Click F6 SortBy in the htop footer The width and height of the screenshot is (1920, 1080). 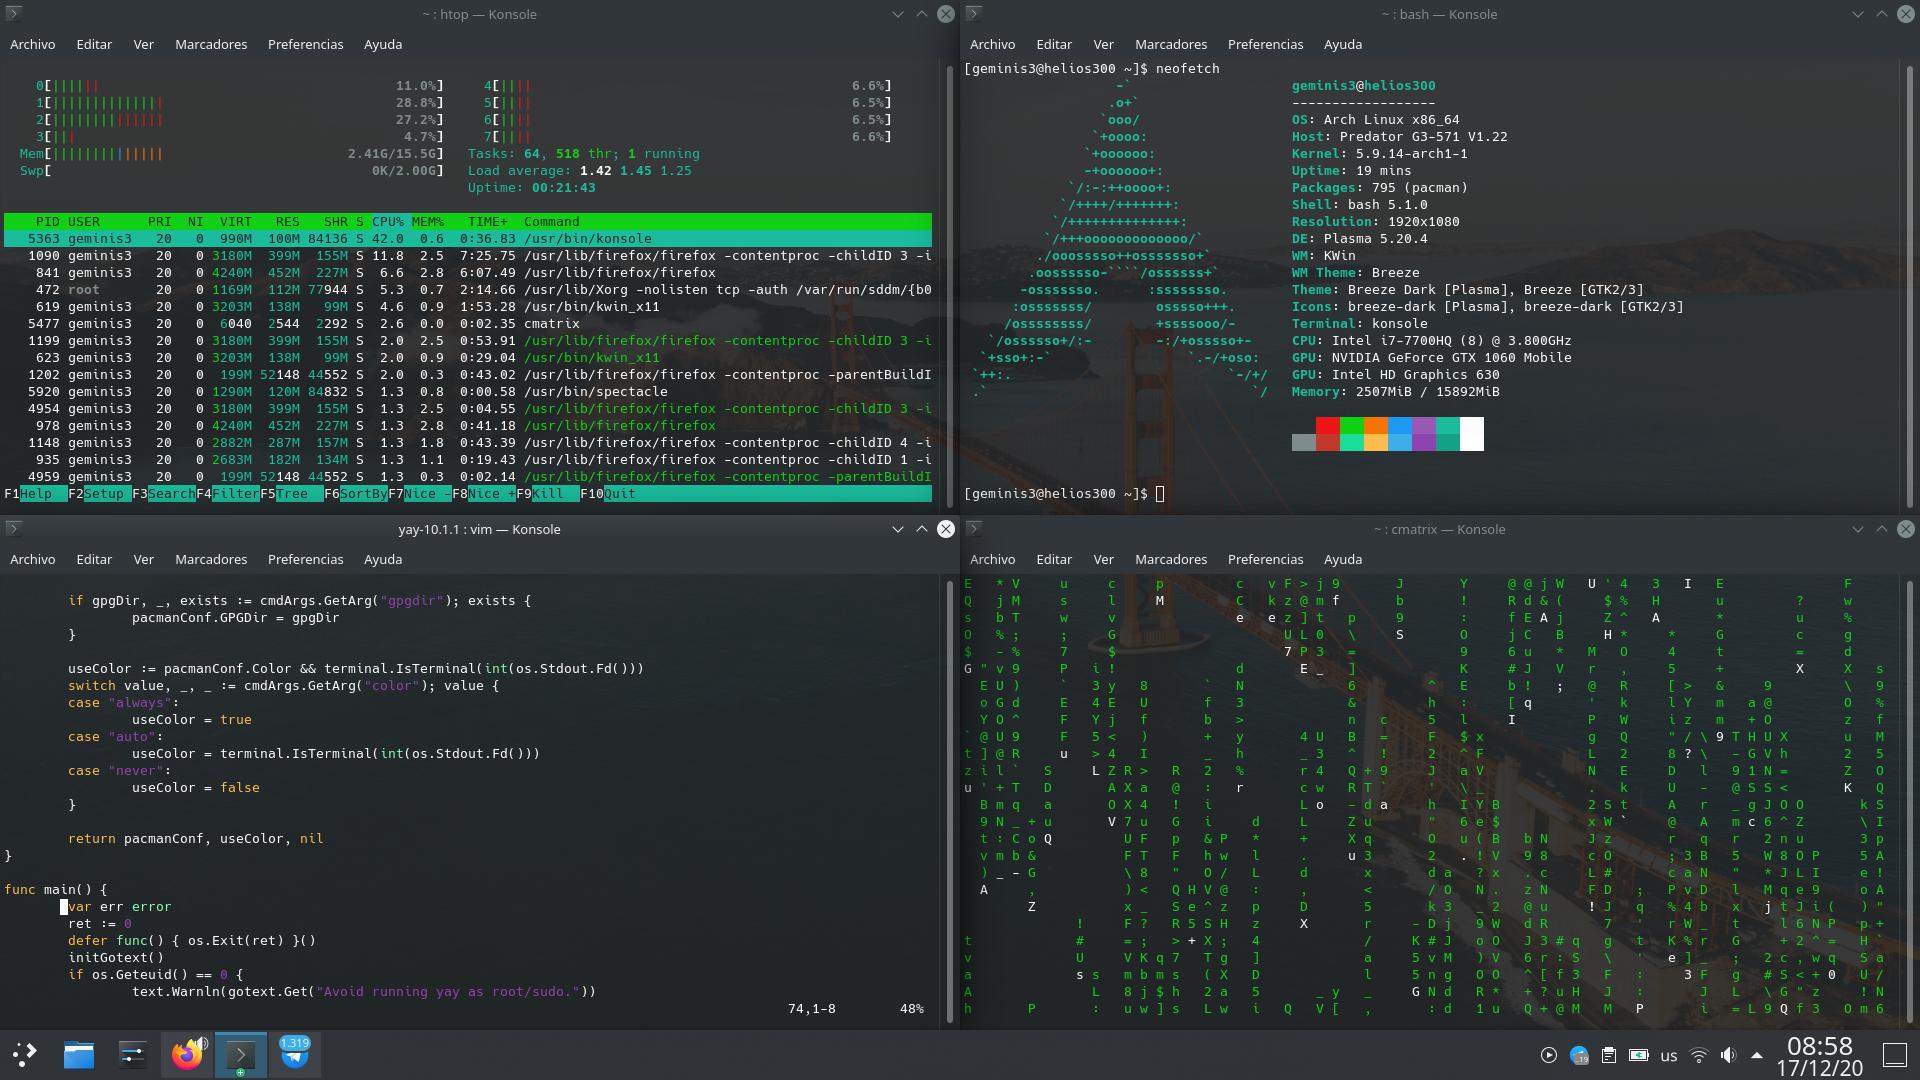(362, 494)
